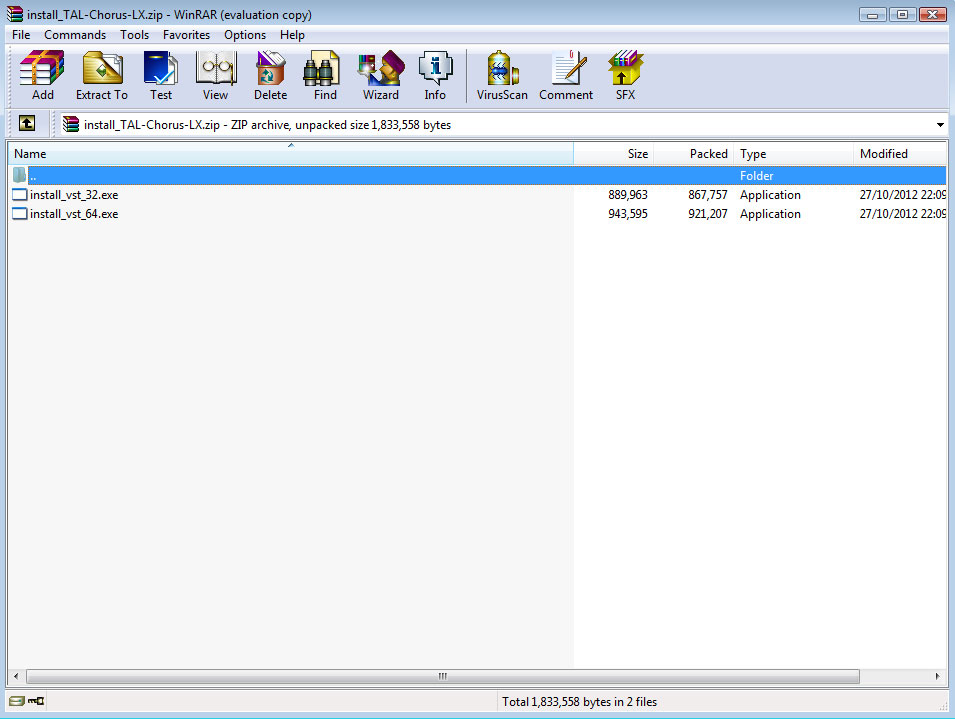955x719 pixels.
Task: Expand the address bar dropdown arrow
Action: click(940, 125)
